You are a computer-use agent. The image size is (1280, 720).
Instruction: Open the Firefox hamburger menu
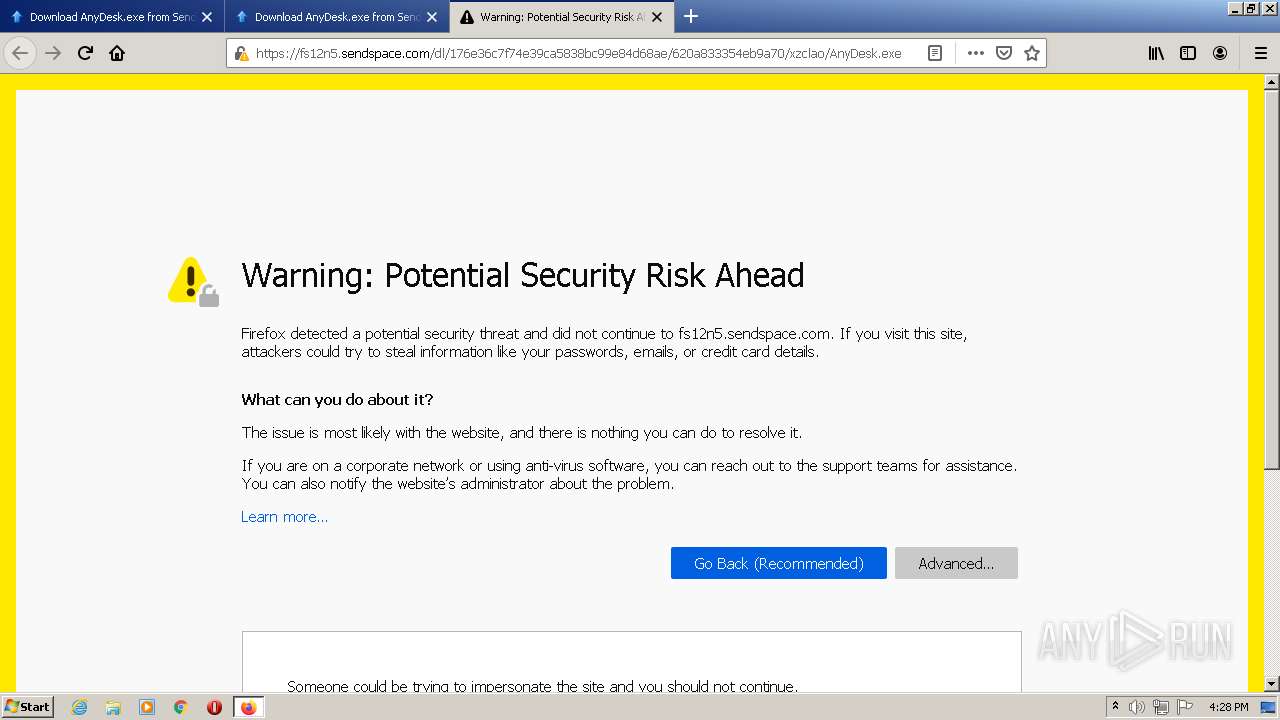[x=1260, y=53]
